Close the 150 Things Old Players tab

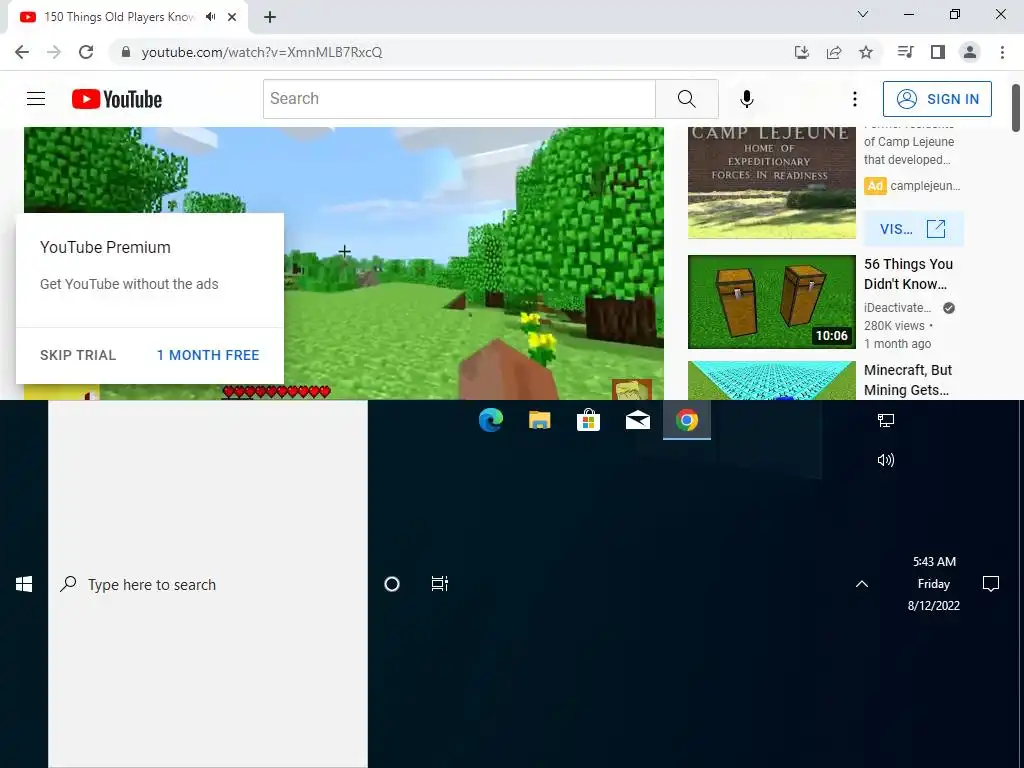pos(232,17)
